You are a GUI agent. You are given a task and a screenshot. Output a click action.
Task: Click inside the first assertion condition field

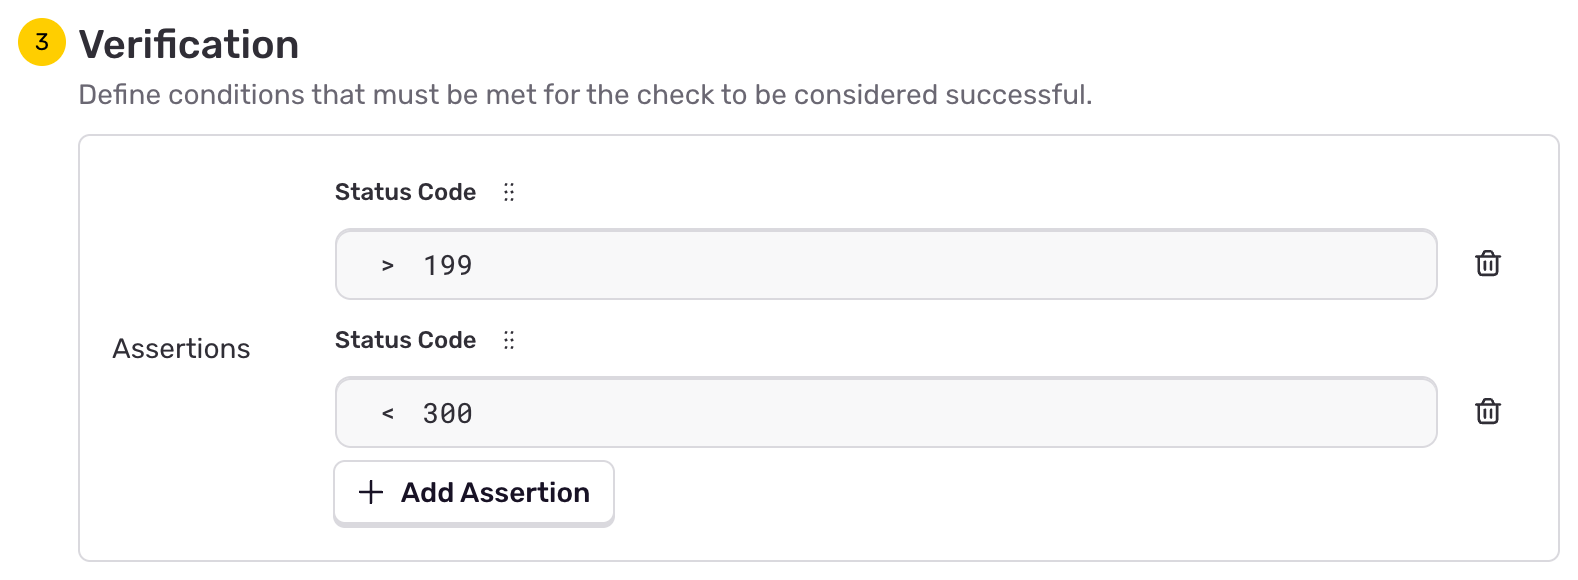click(885, 264)
